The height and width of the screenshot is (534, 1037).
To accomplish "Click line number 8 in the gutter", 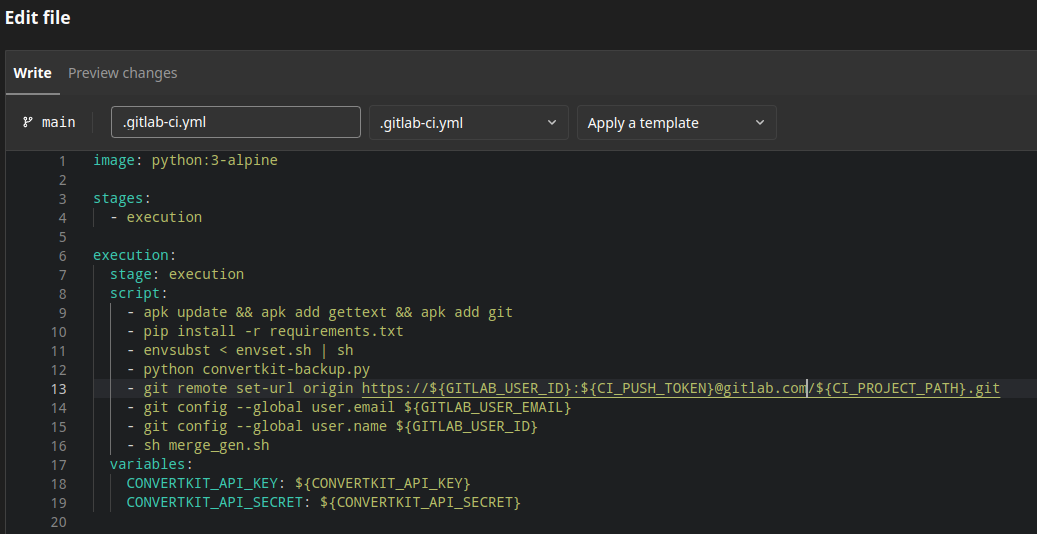I will coord(63,293).
